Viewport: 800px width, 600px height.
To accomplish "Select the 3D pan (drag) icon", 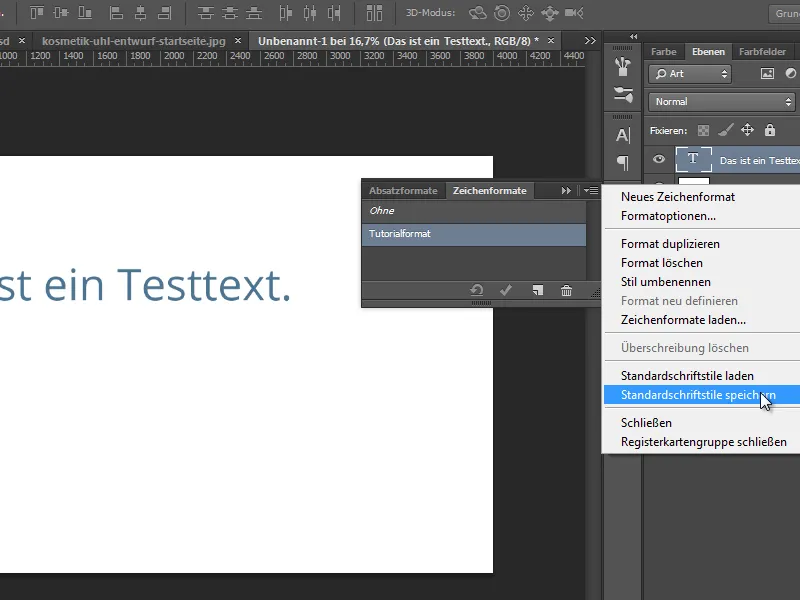I will [x=526, y=13].
